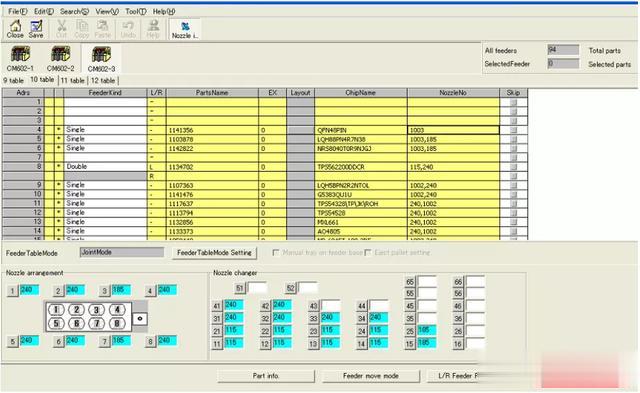Viewport: 640px width, 393px height.
Task: Toggle Skip checkbox for address 8 row
Action: click(513, 167)
